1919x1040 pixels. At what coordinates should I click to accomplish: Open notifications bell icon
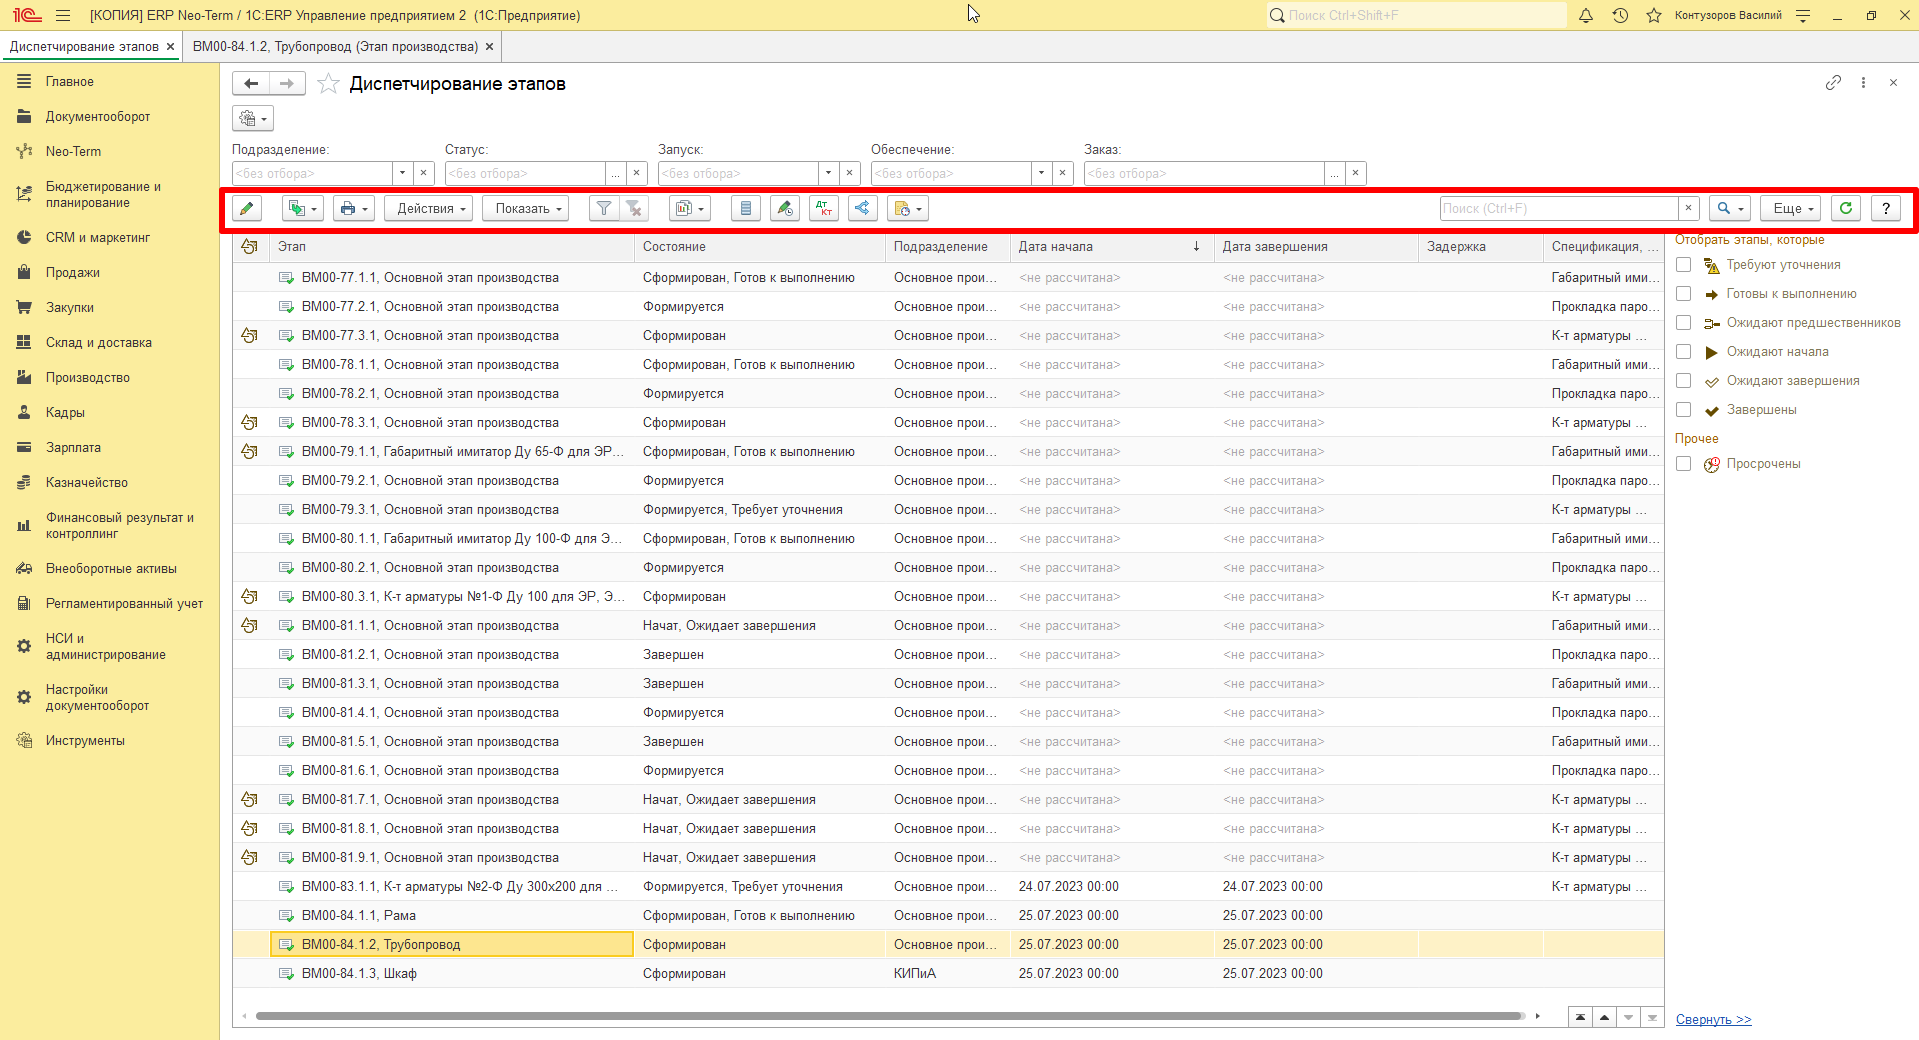point(1586,15)
